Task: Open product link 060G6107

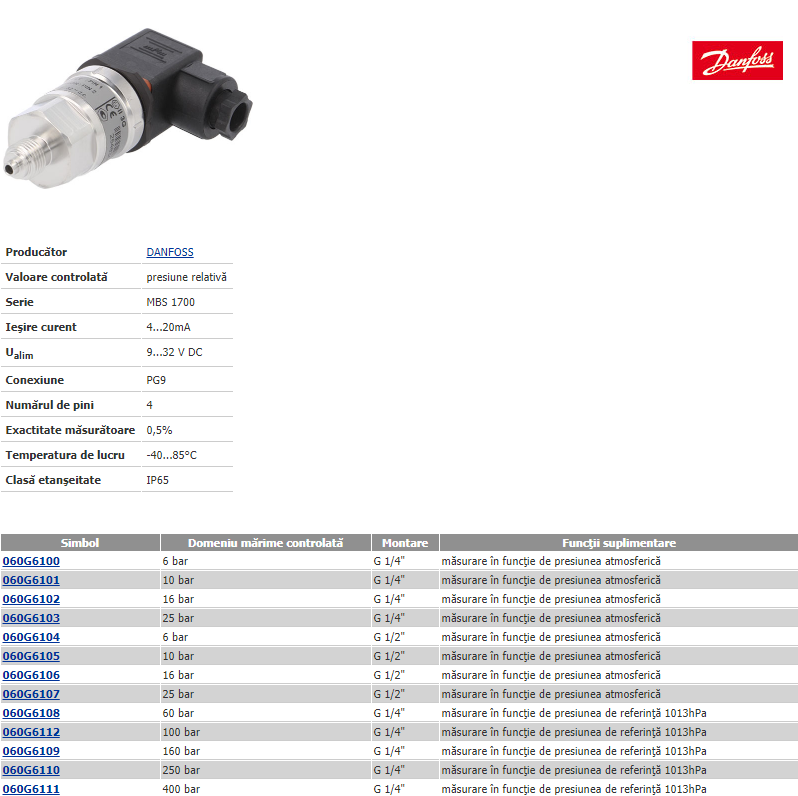Action: pos(31,694)
